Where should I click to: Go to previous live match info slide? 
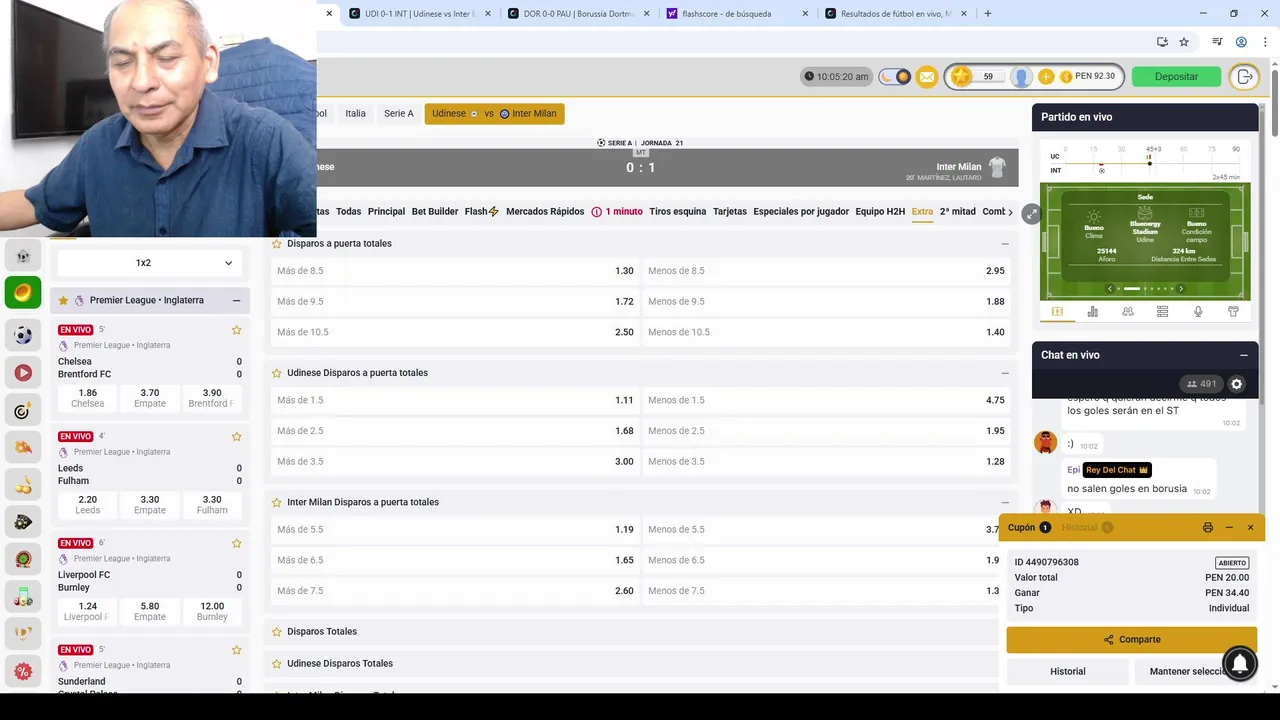click(x=1110, y=289)
